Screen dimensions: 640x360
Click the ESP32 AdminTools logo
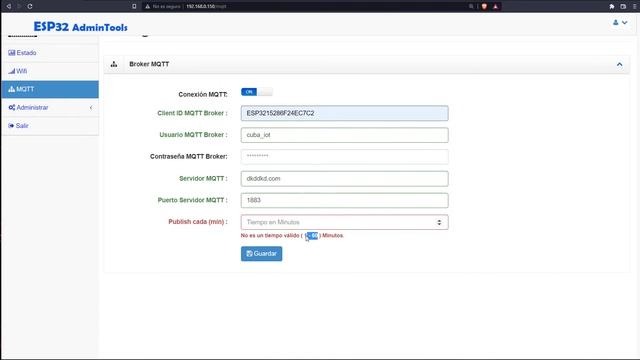80,27
